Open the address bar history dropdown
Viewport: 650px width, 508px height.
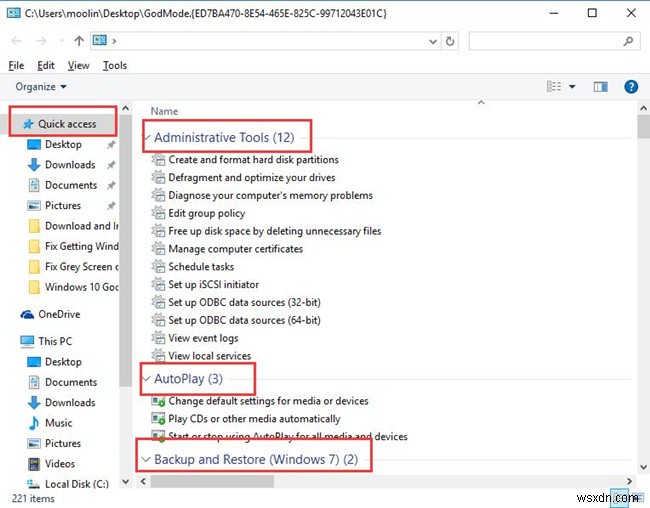tap(433, 41)
